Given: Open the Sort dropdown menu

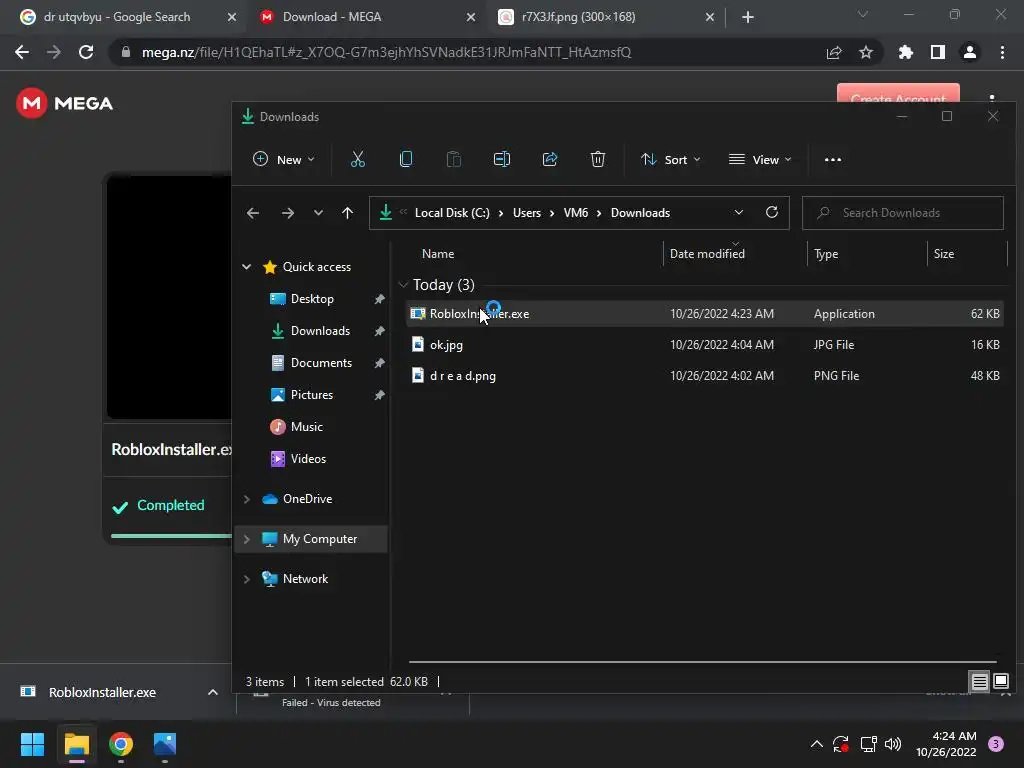Looking at the screenshot, I should (x=670, y=159).
